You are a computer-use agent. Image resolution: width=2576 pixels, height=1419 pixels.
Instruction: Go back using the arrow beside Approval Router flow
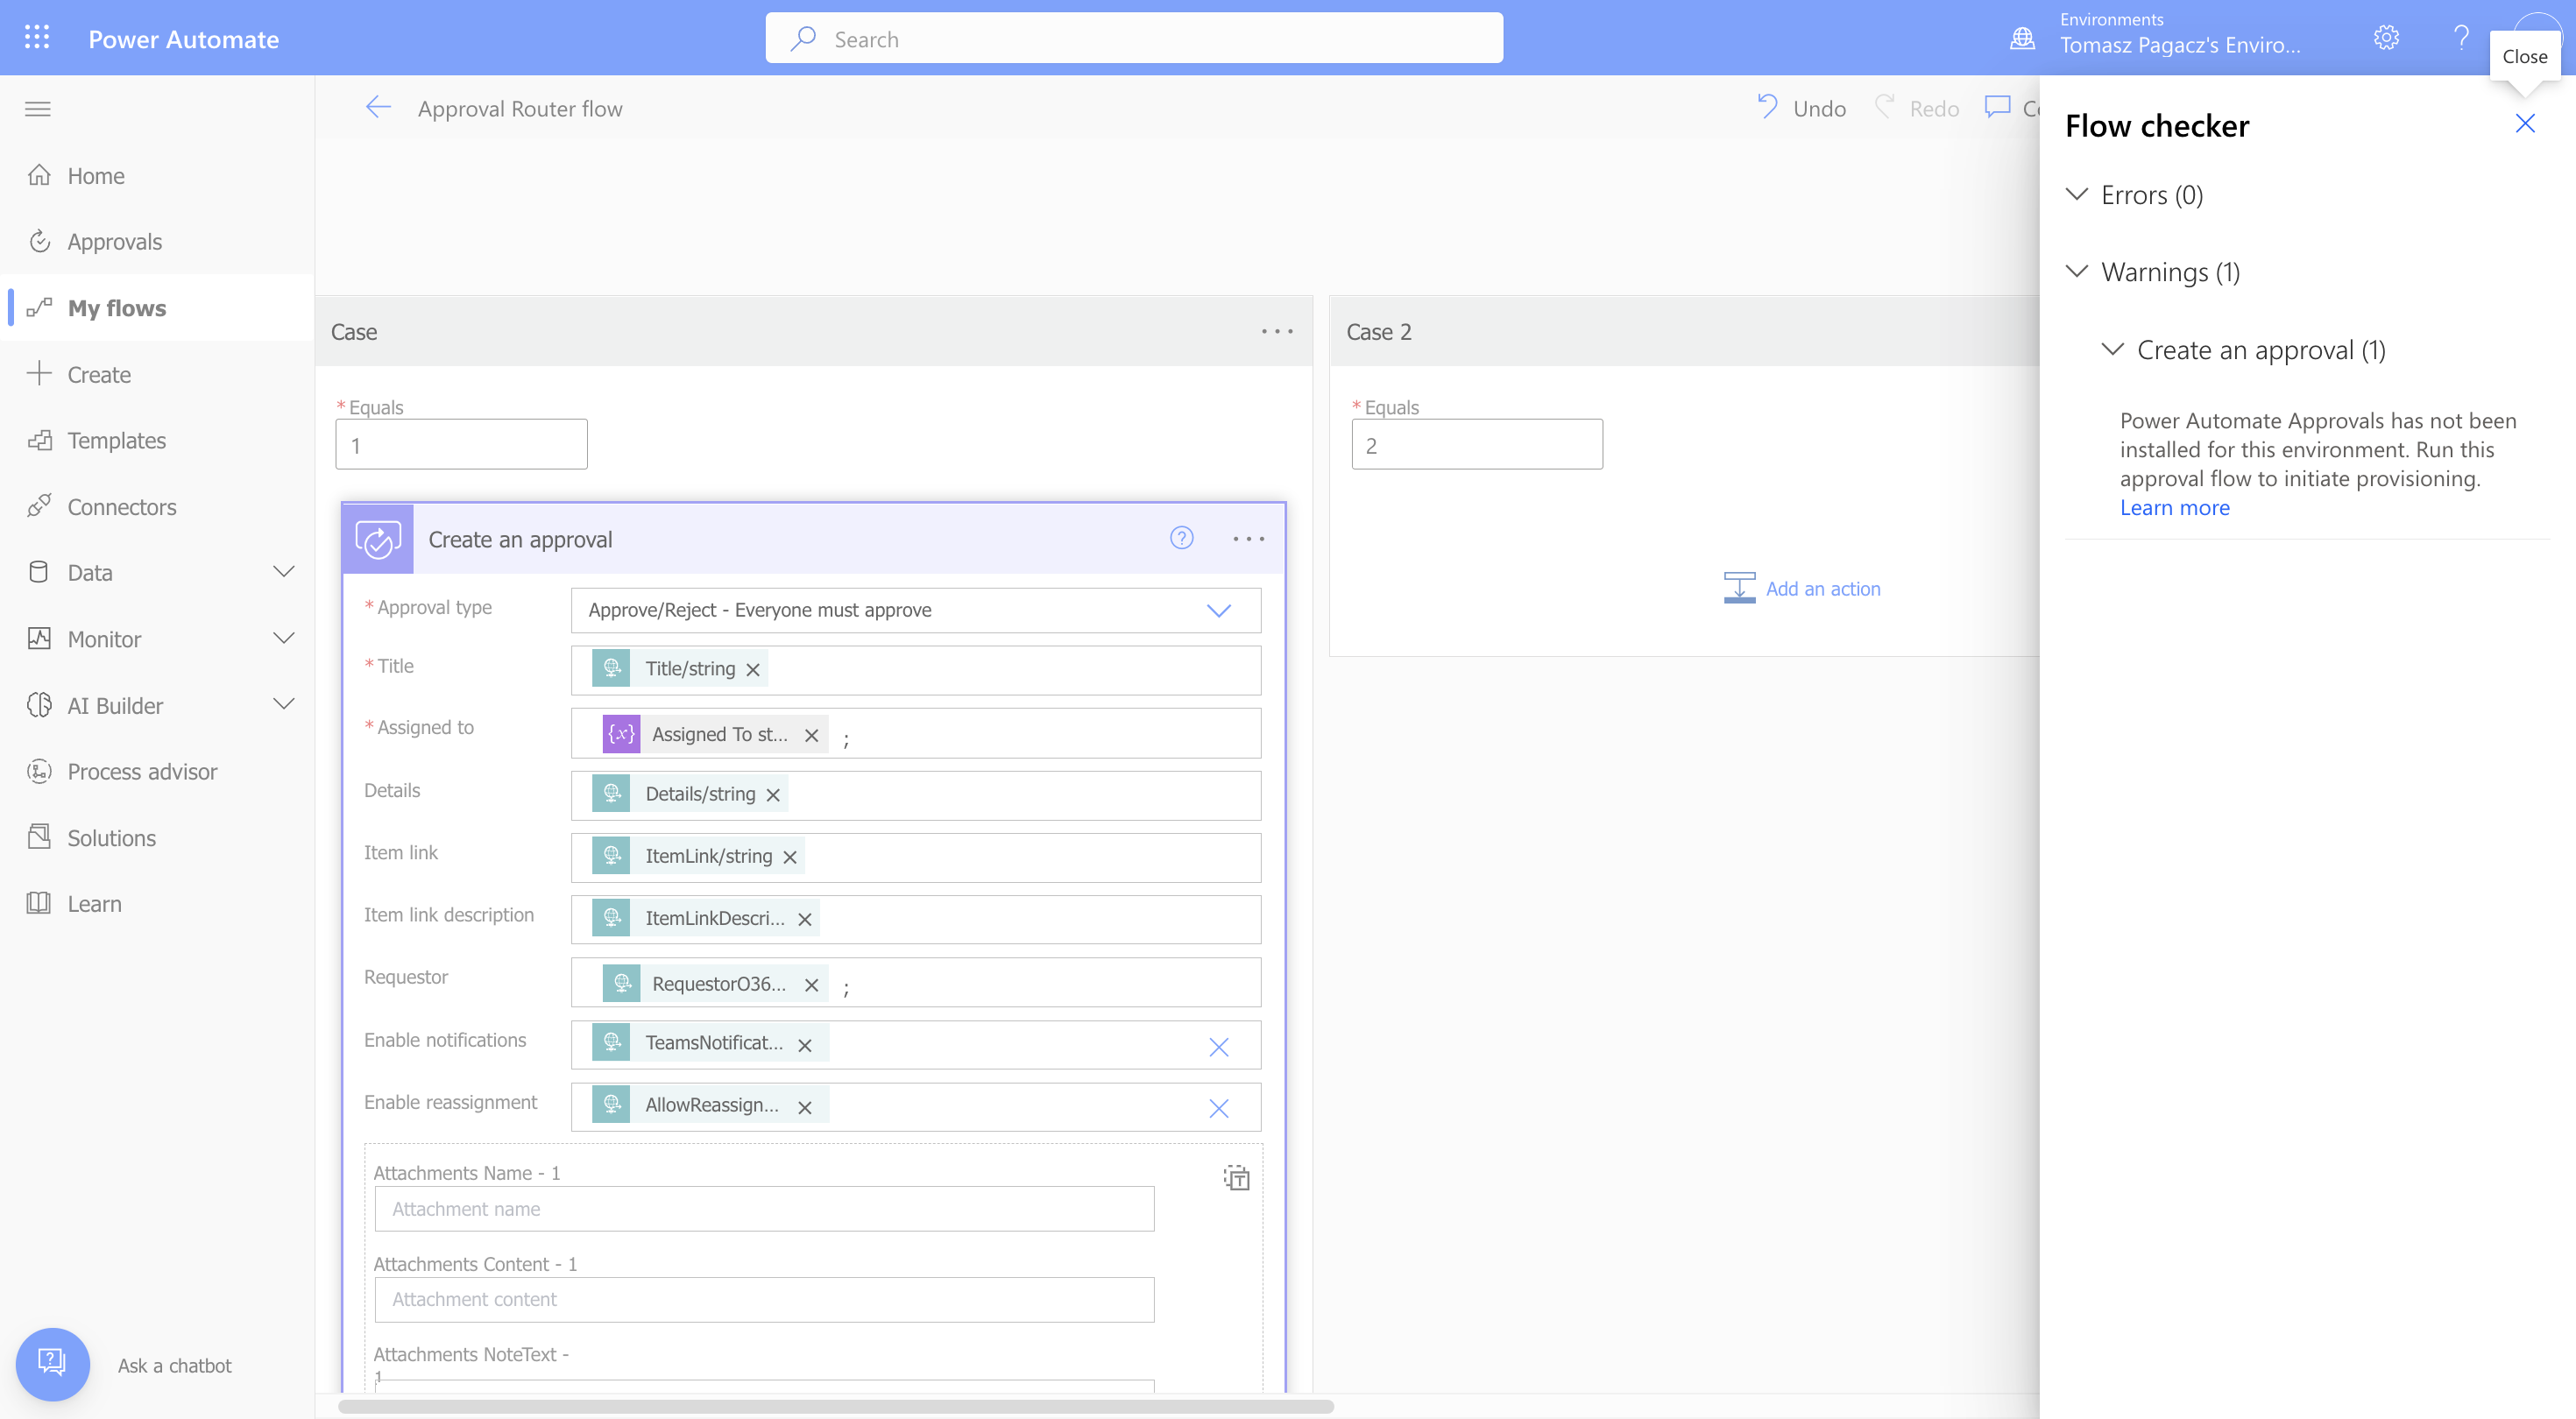coord(378,108)
